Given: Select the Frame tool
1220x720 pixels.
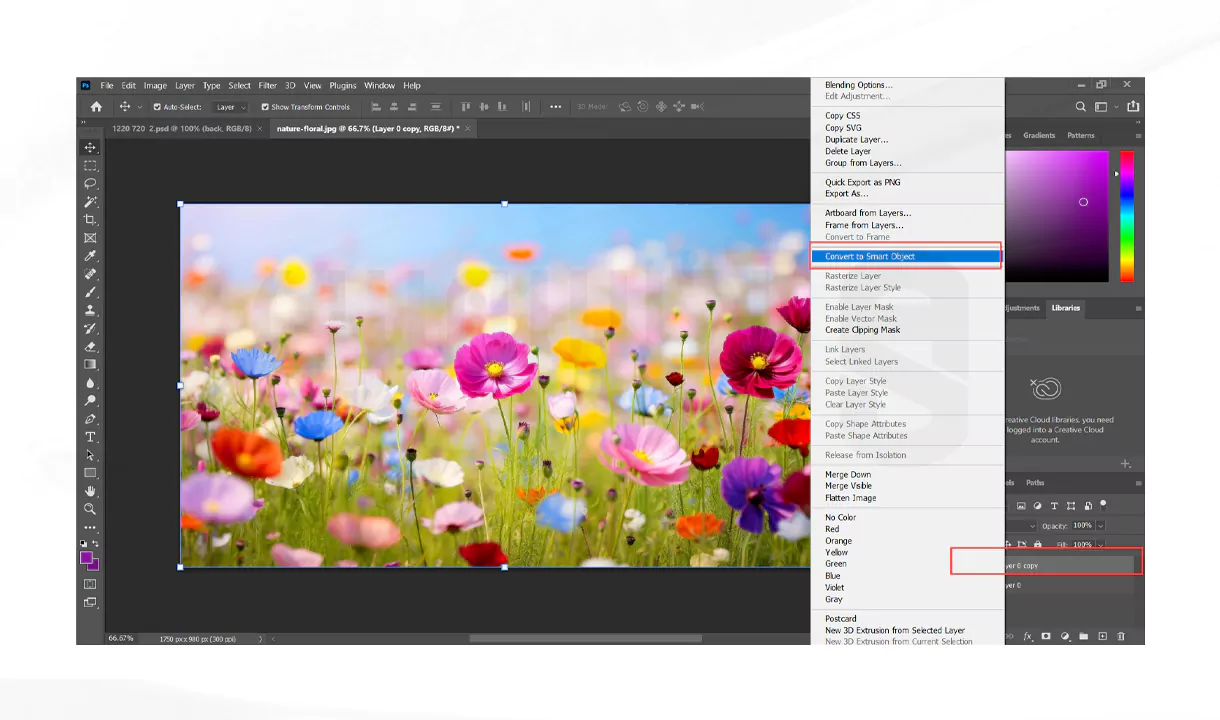Looking at the screenshot, I should click(90, 238).
